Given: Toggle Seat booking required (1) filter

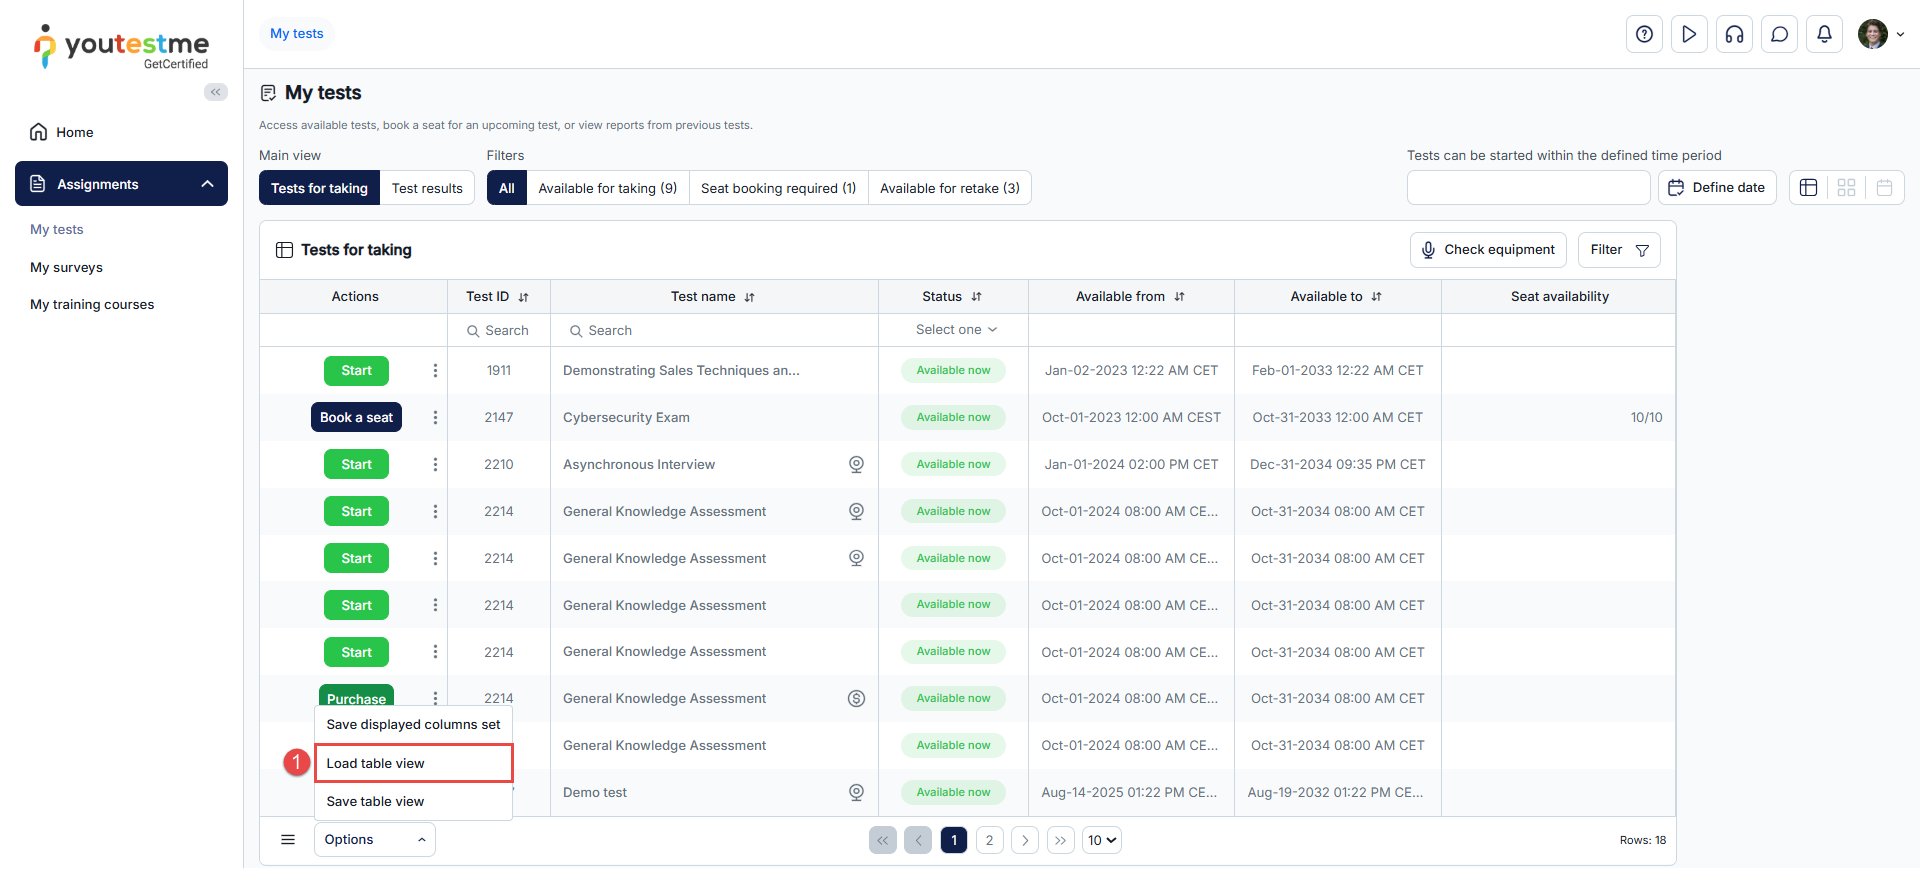Looking at the screenshot, I should coord(778,188).
